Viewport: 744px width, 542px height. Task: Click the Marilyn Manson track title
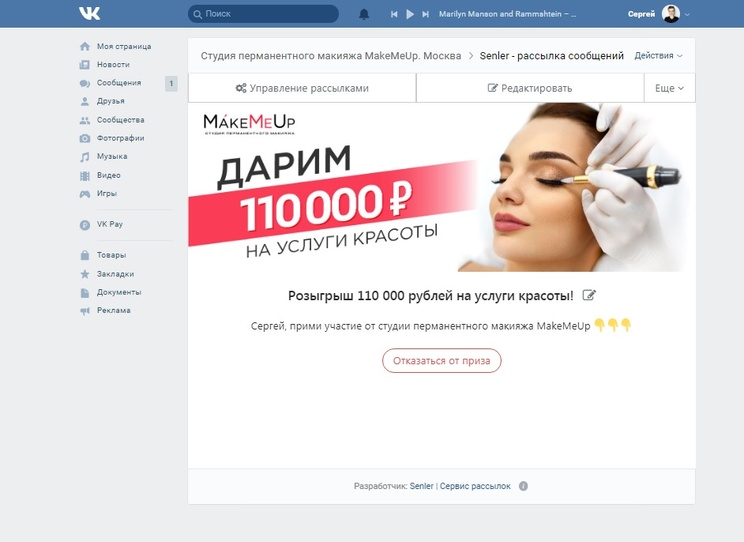507,14
